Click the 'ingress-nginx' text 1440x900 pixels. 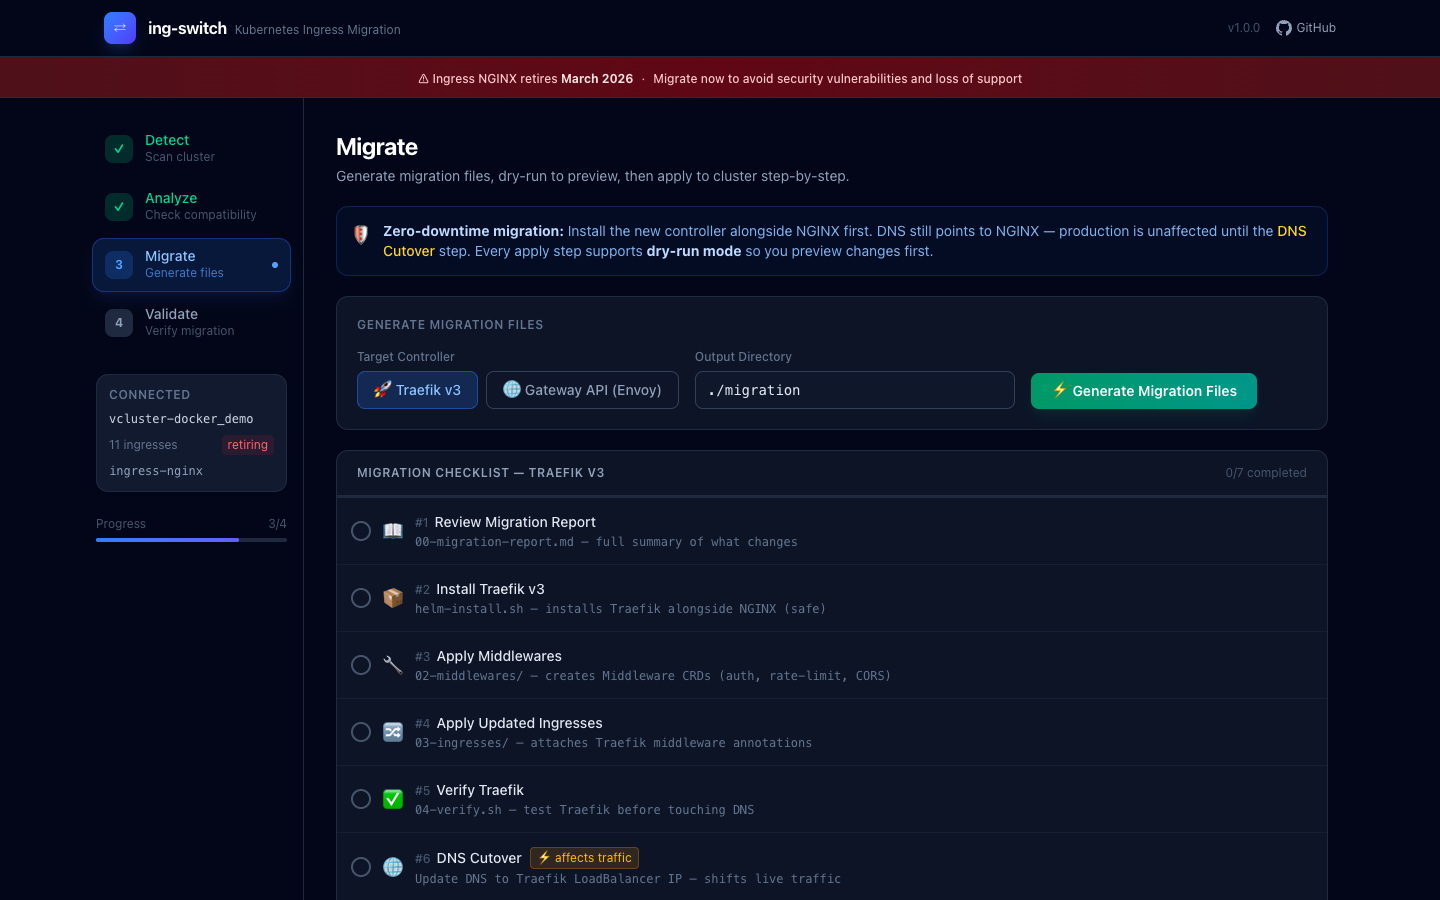[x=156, y=471]
